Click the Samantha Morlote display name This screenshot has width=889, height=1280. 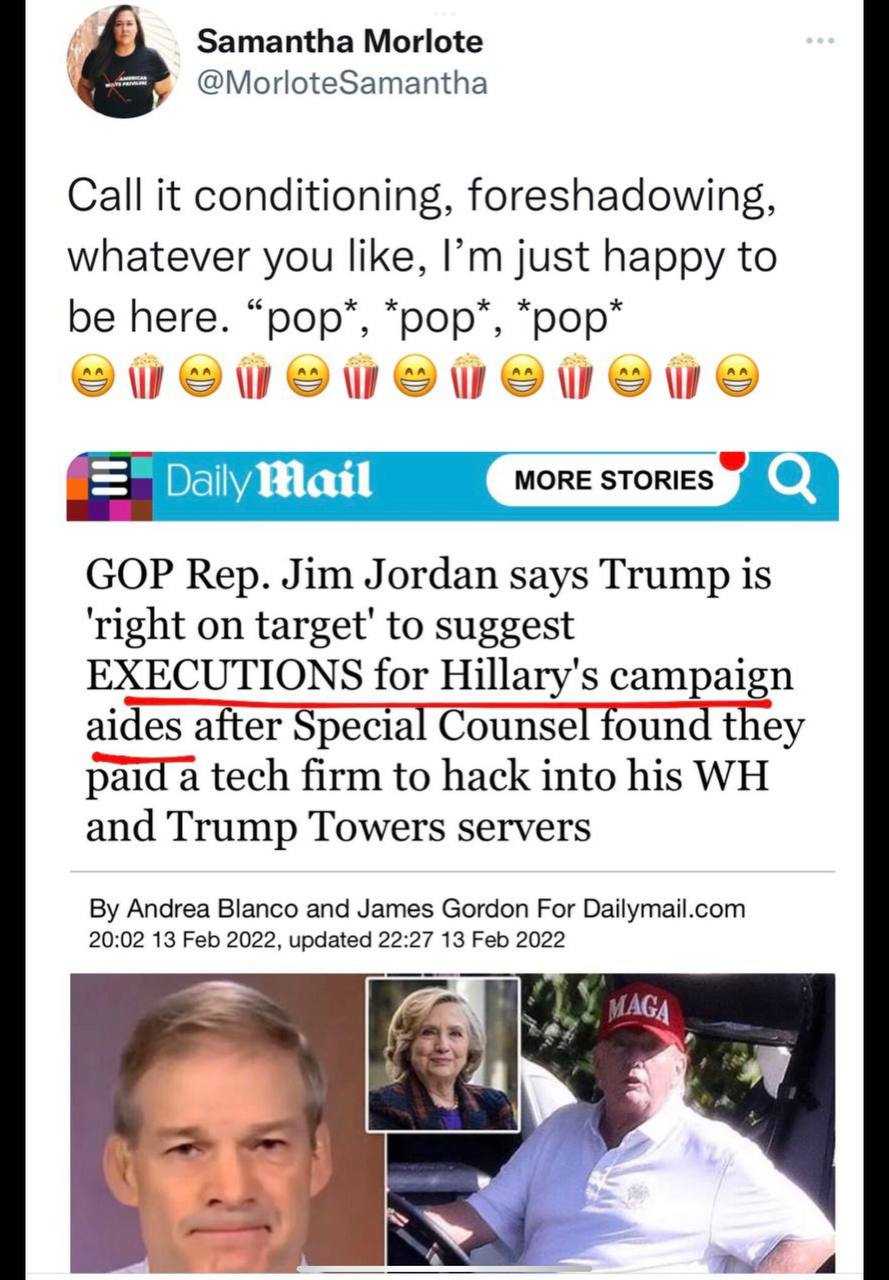coord(340,41)
